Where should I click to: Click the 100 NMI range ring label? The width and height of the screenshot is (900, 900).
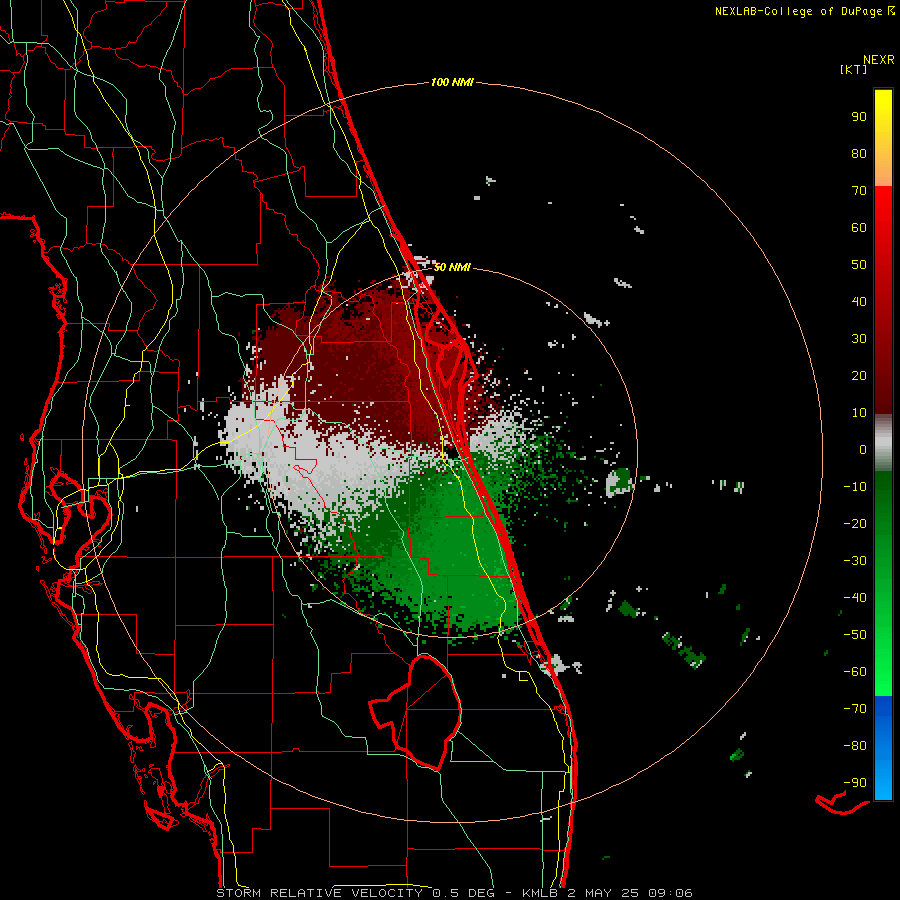(452, 82)
